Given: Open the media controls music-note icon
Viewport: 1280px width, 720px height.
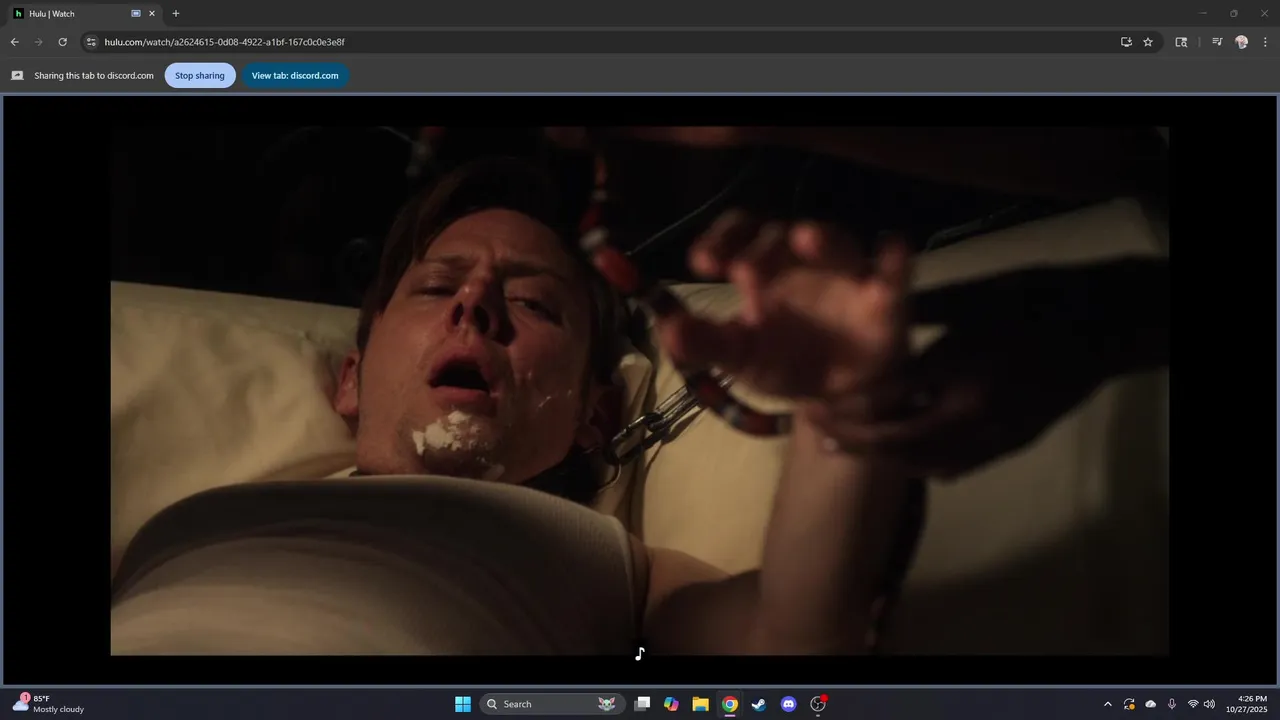Looking at the screenshot, I should [x=1217, y=42].
